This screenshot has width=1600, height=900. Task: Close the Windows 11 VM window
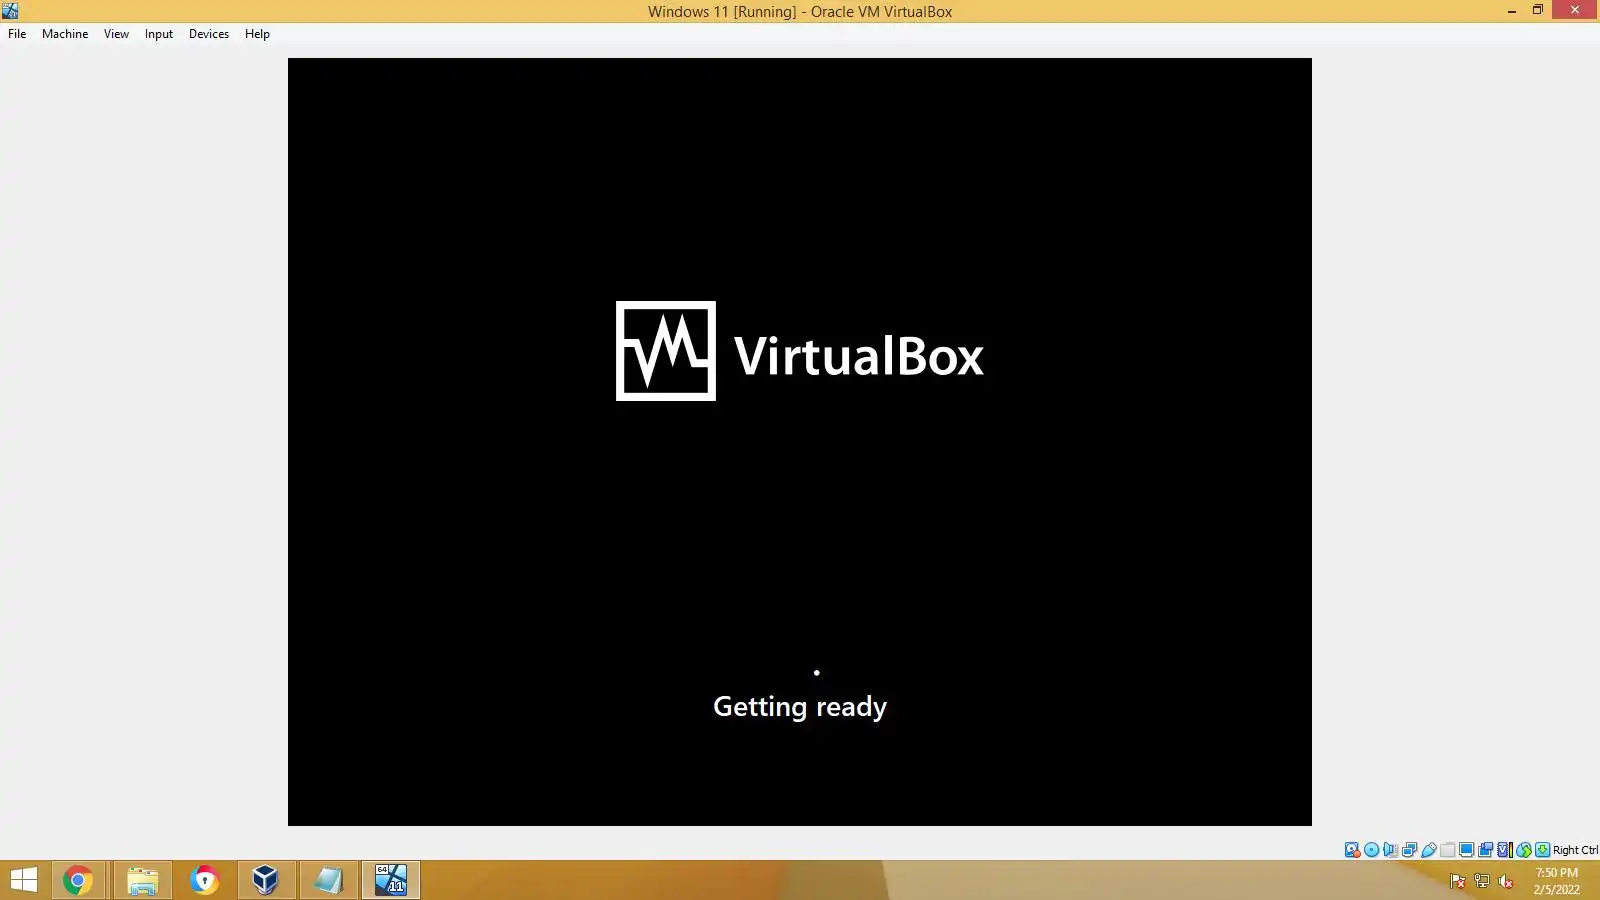tap(1575, 10)
